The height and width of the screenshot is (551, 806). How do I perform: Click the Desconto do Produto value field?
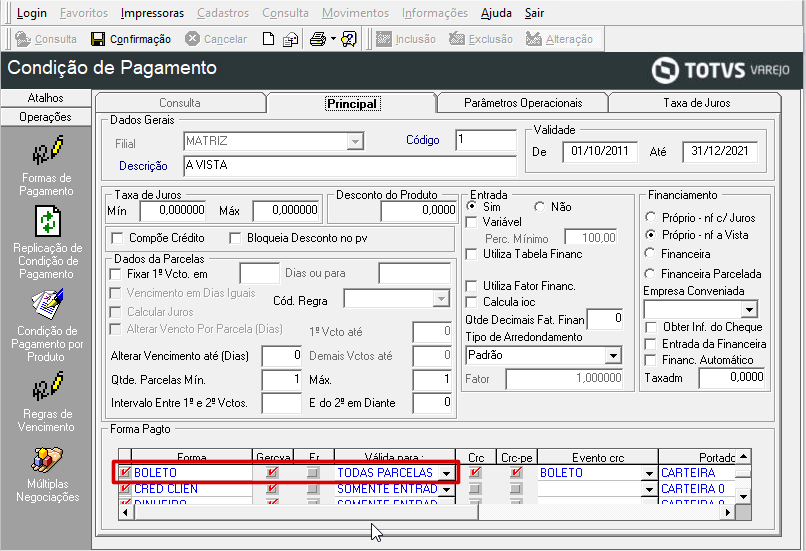pyautogui.click(x=418, y=211)
